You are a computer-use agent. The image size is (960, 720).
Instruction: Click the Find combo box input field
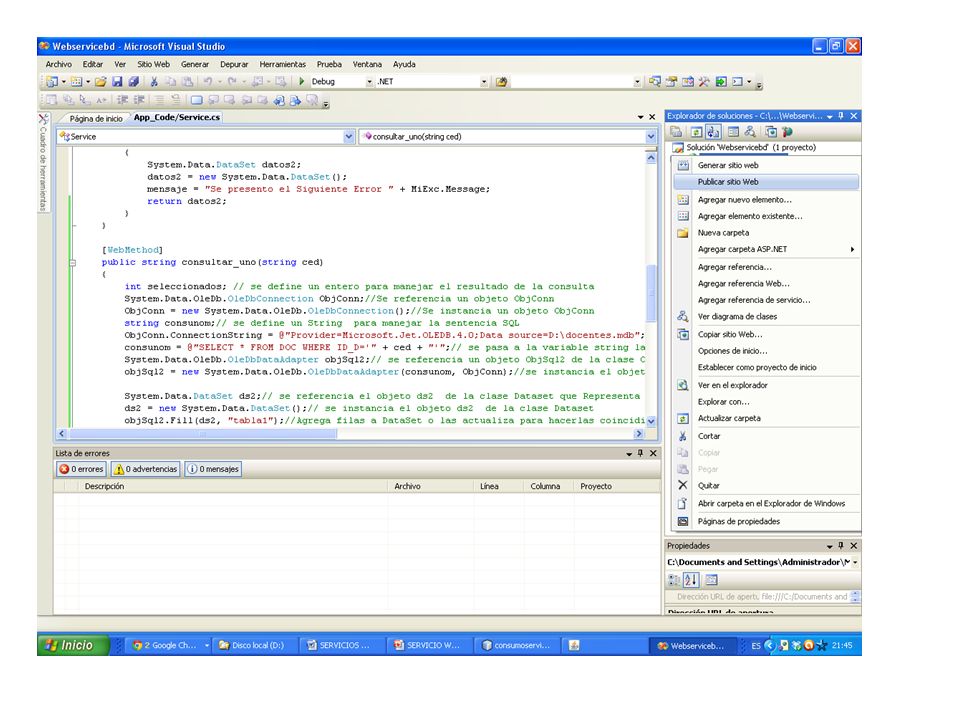571,81
